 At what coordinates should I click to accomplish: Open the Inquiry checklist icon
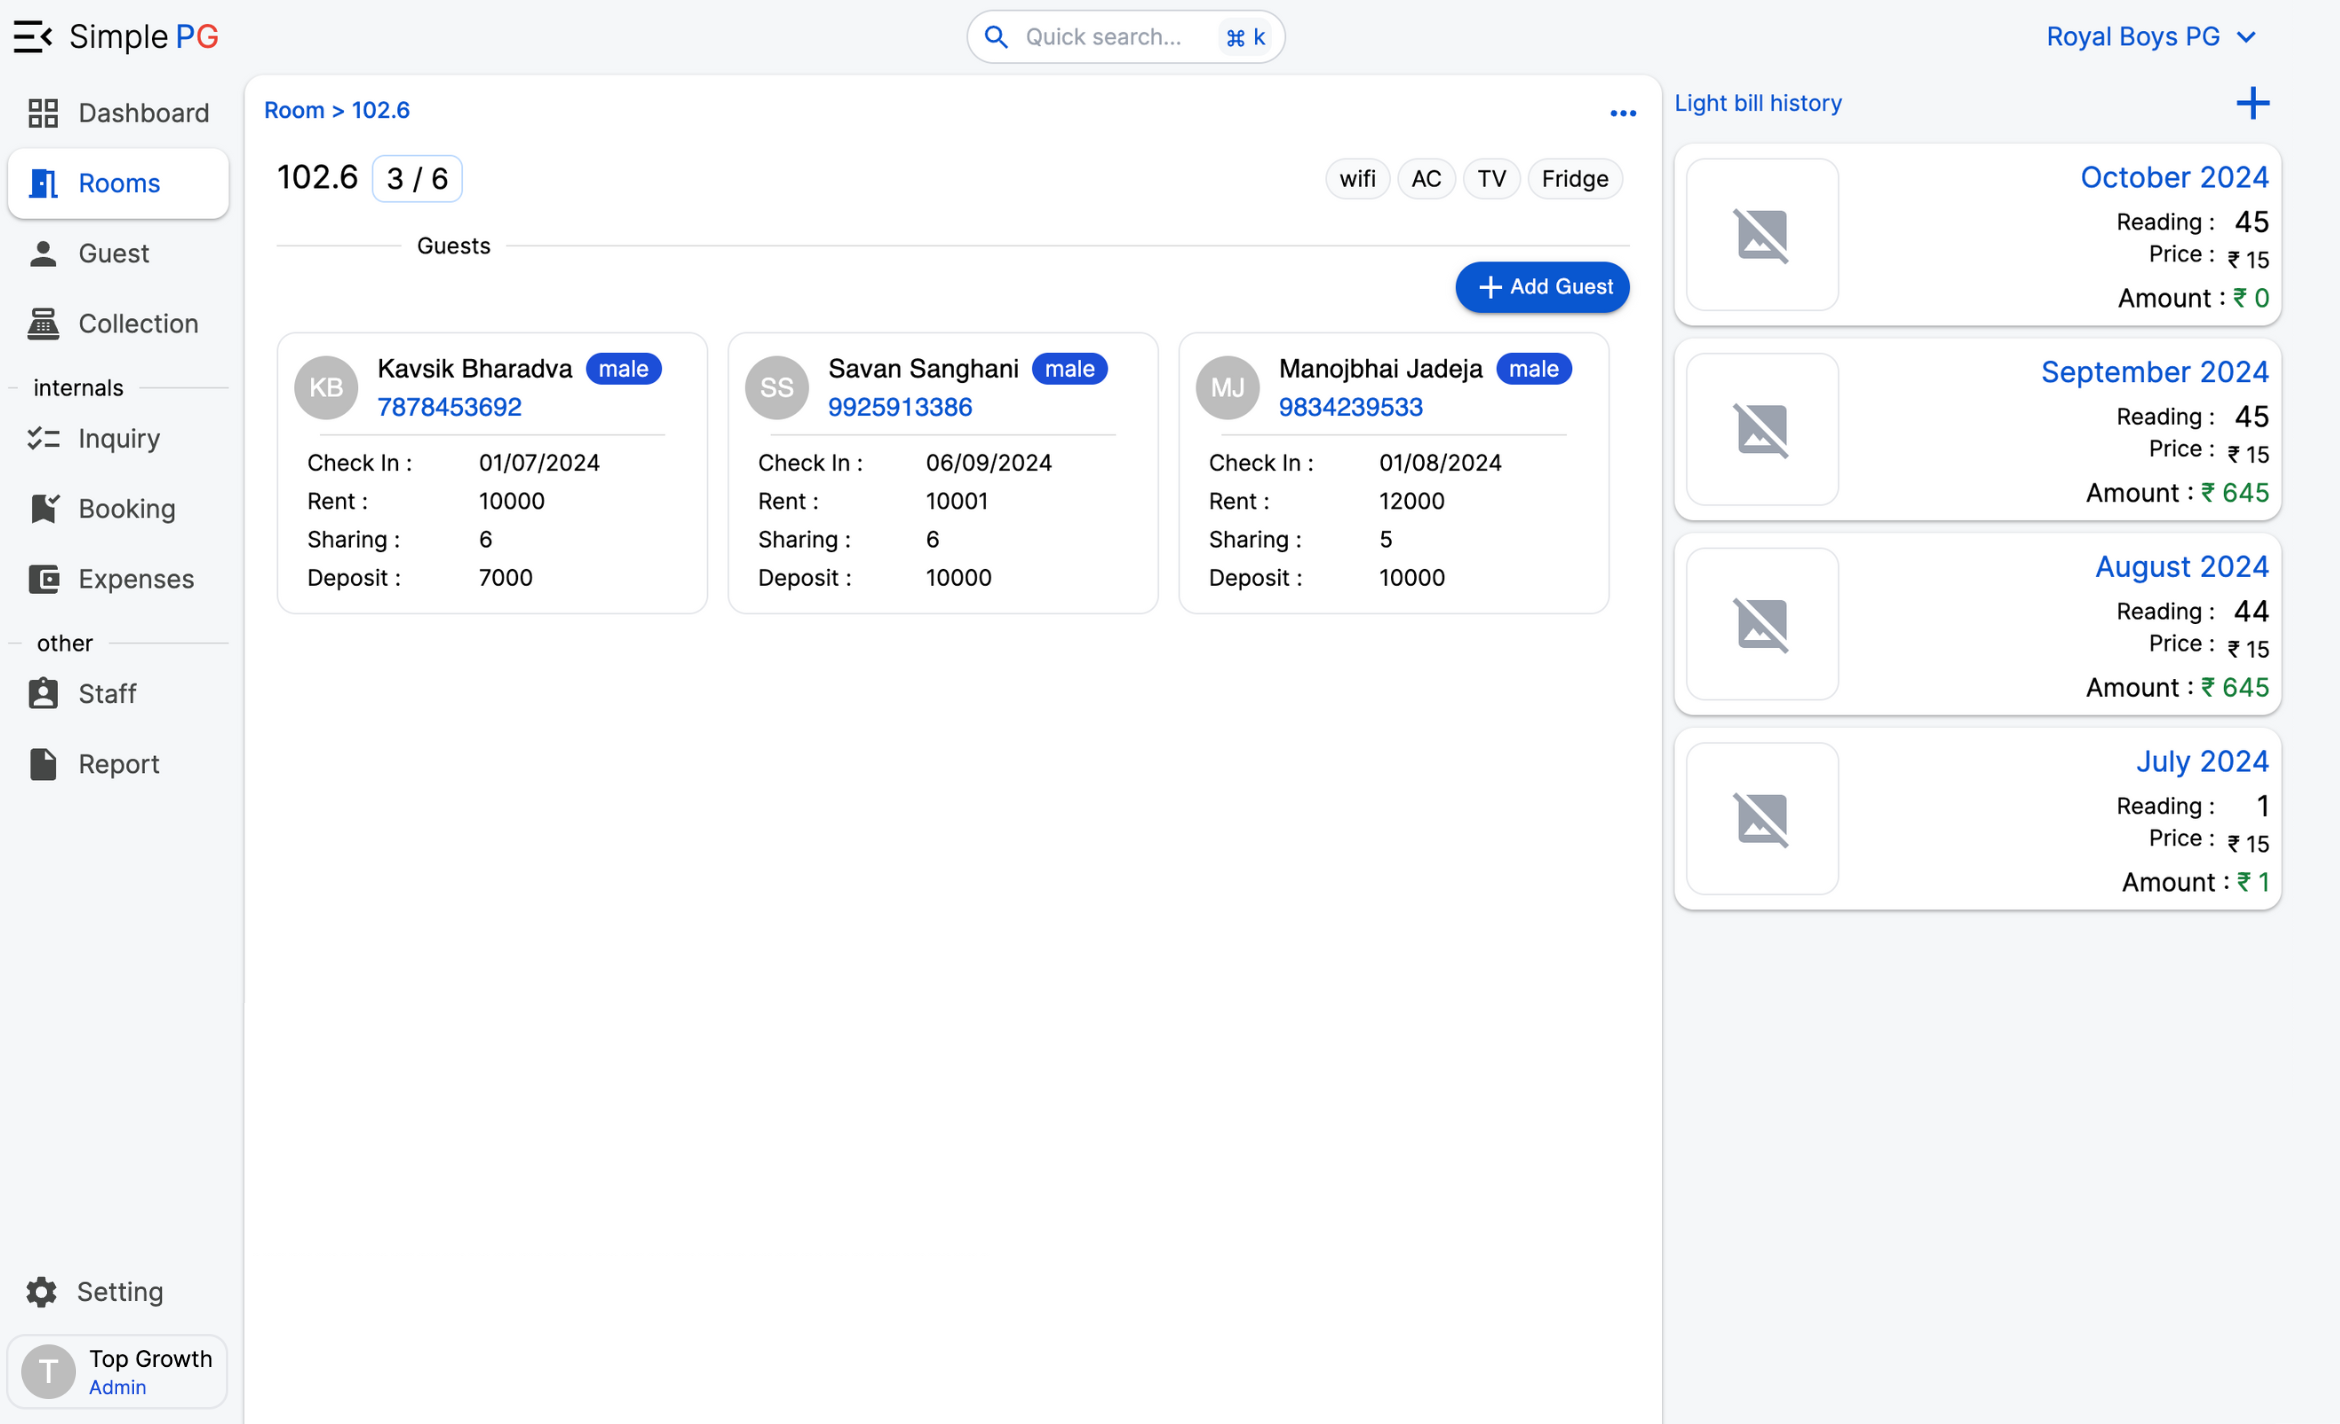pos(43,439)
